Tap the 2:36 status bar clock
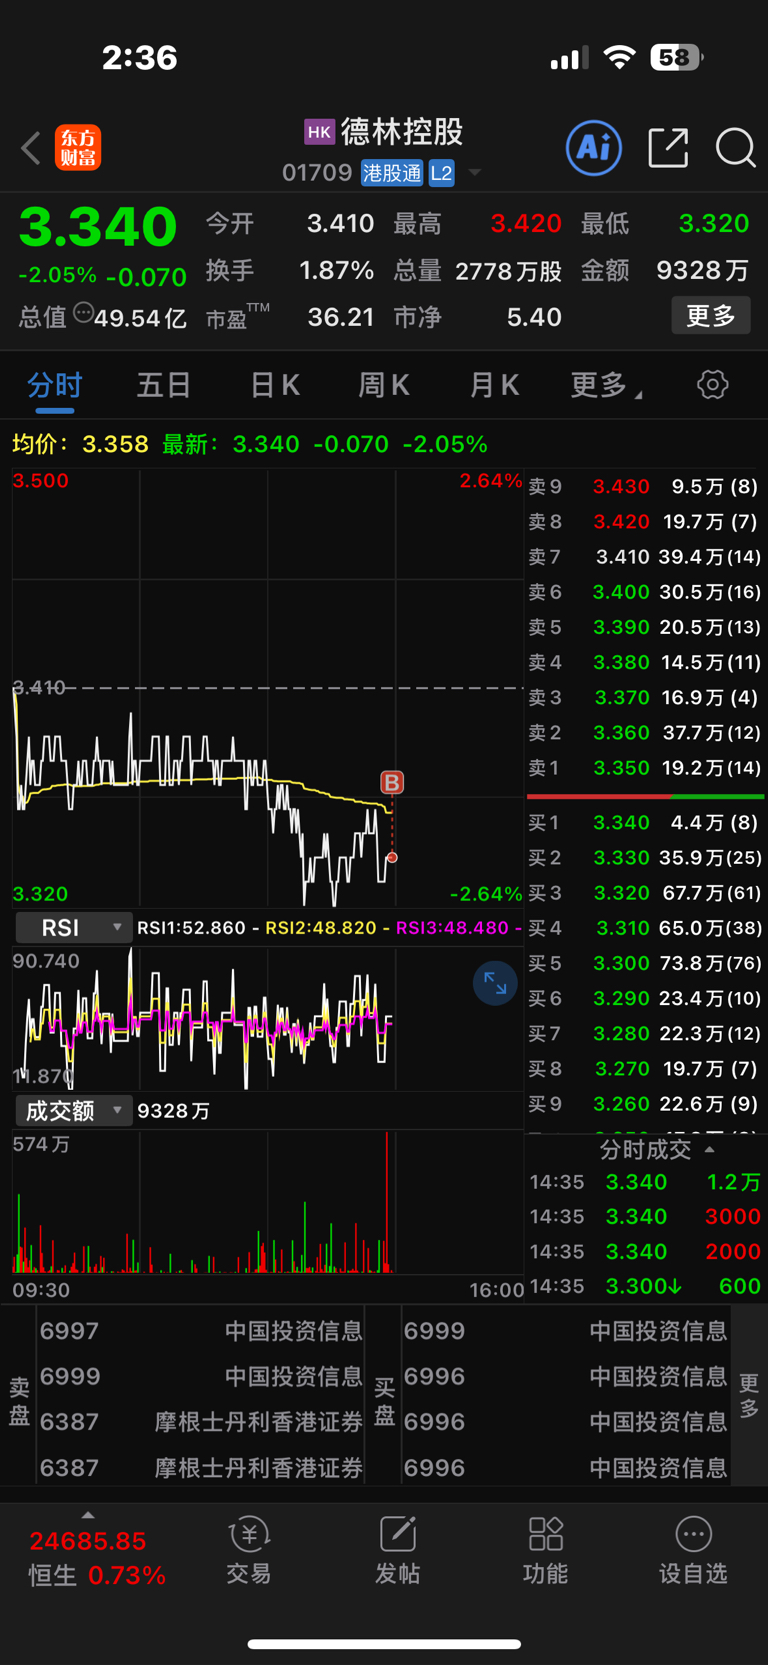769x1665 pixels. coord(140,58)
